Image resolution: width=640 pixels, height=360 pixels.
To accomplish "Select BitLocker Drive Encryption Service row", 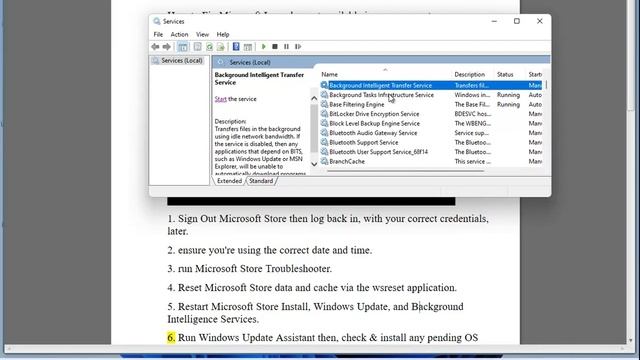I will (431, 114).
